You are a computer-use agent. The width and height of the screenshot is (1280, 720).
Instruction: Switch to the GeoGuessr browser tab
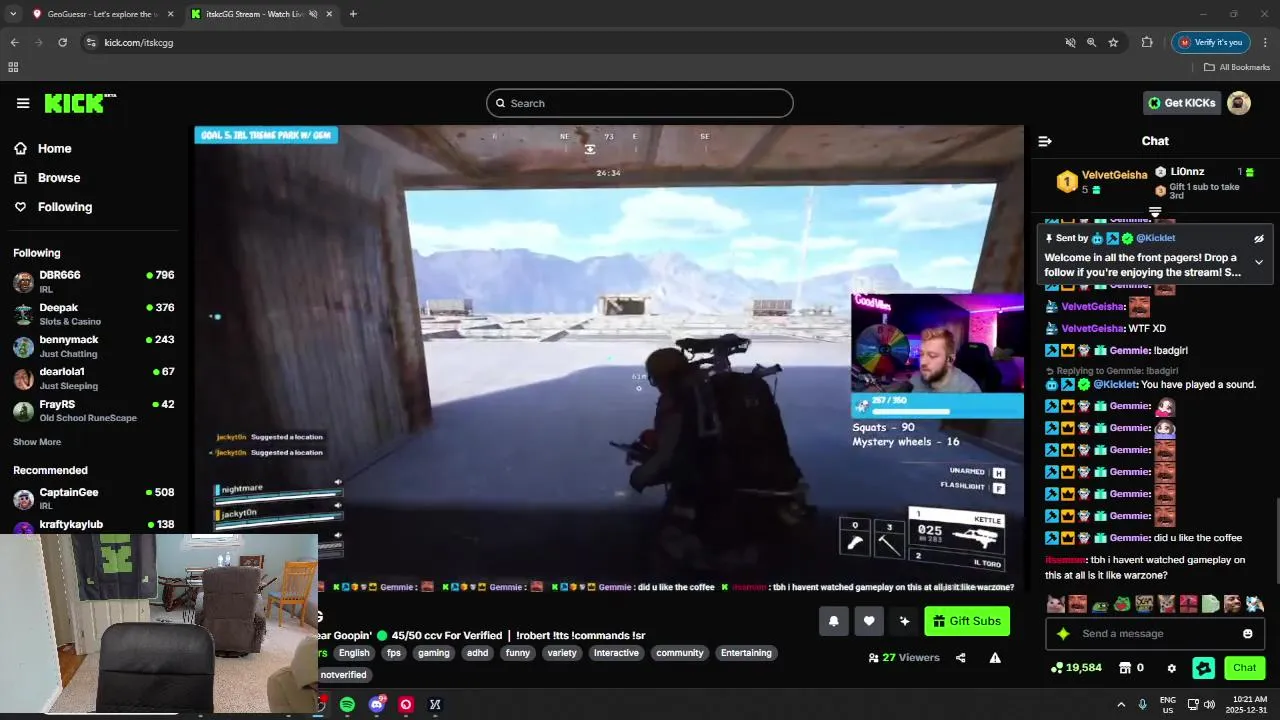tap(103, 14)
